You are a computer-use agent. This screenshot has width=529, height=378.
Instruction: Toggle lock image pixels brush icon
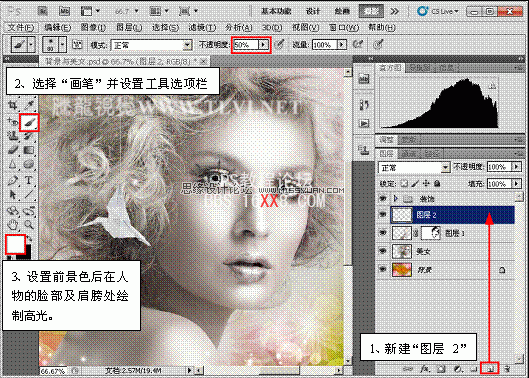tap(415, 184)
